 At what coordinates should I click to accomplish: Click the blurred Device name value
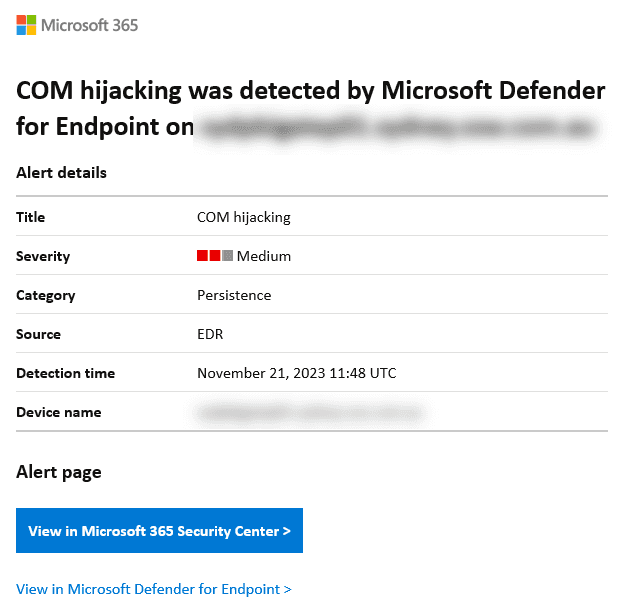310,412
